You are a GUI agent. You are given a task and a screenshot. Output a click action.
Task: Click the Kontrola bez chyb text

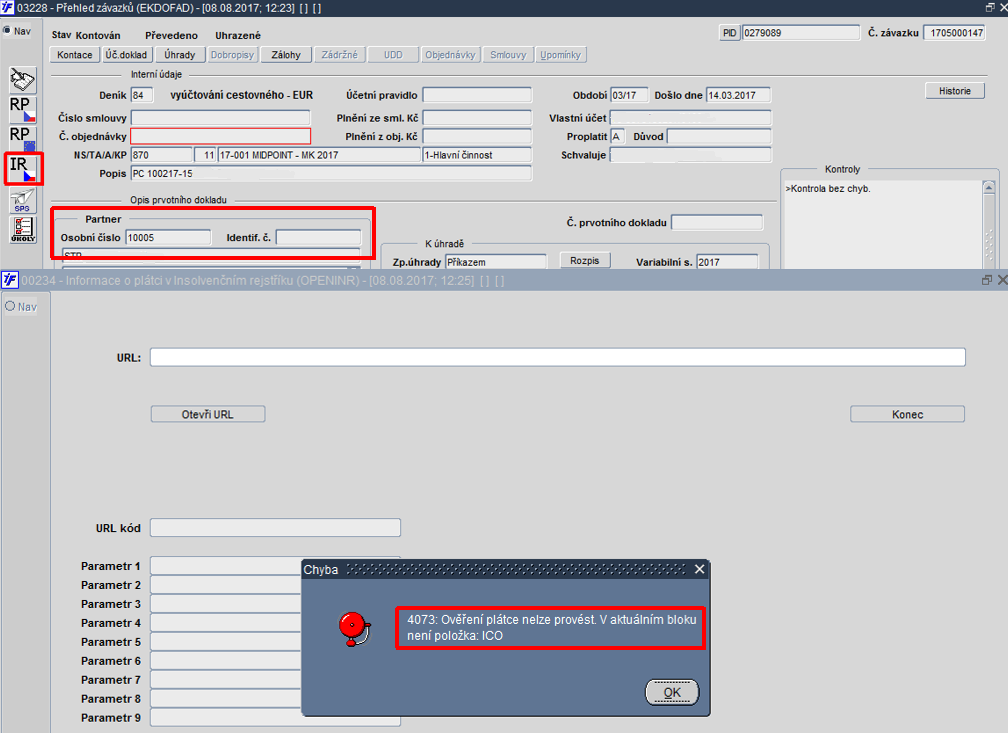tap(827, 188)
